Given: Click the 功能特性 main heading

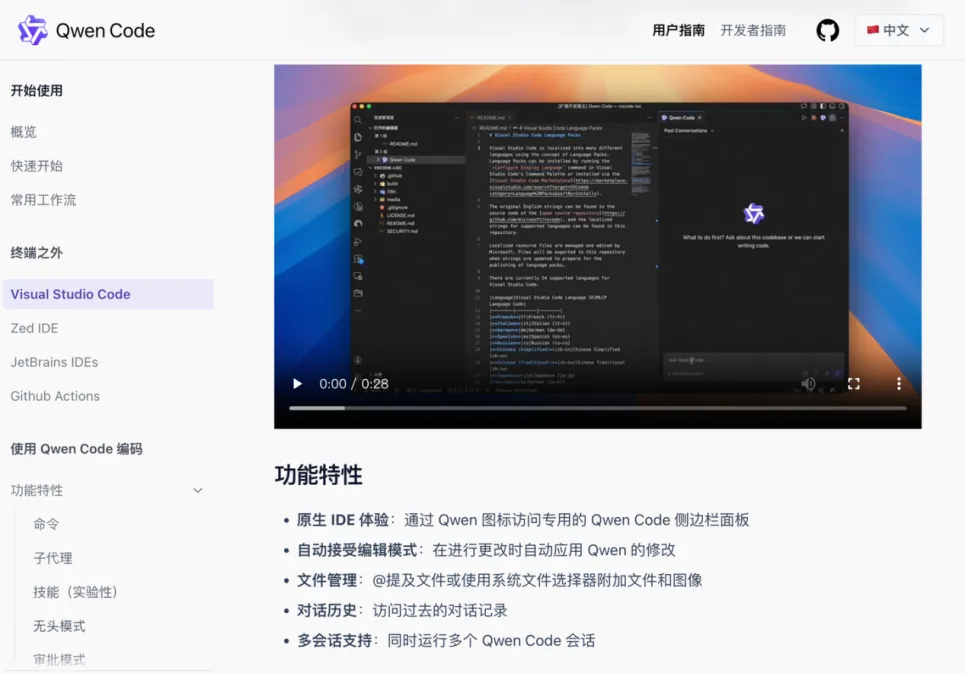Looking at the screenshot, I should pos(318,475).
